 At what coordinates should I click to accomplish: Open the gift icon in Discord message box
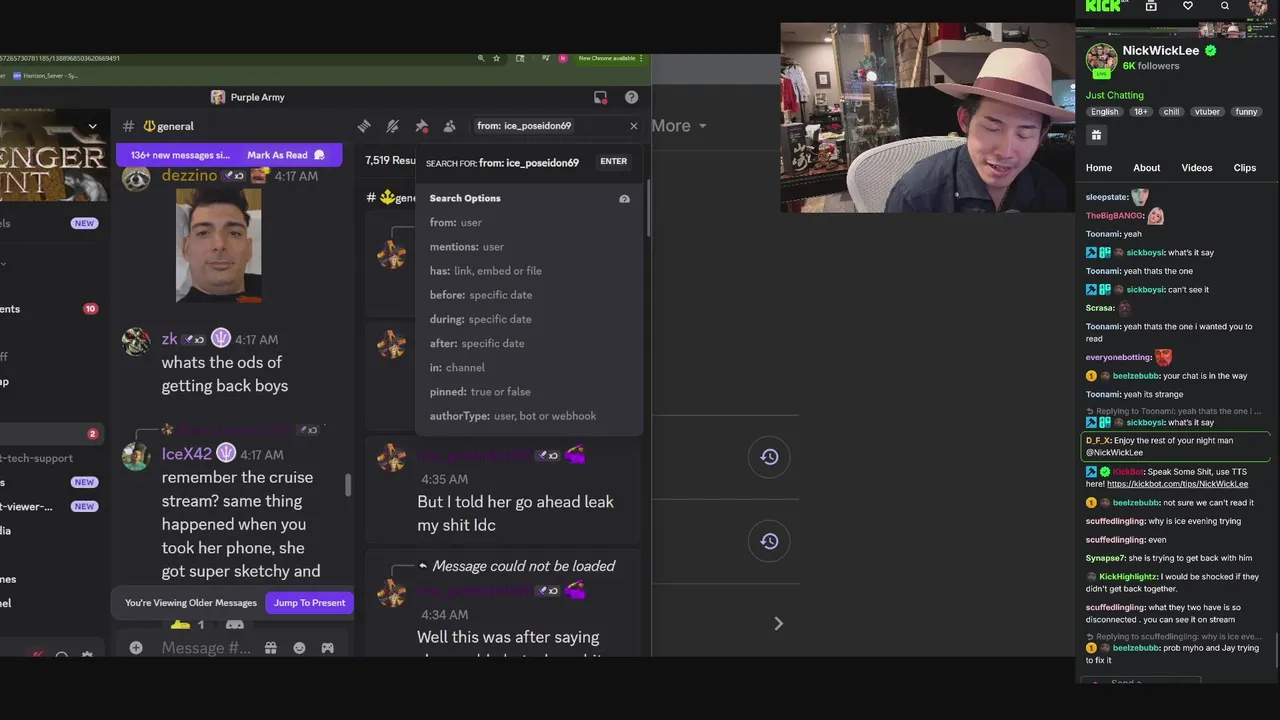click(271, 648)
